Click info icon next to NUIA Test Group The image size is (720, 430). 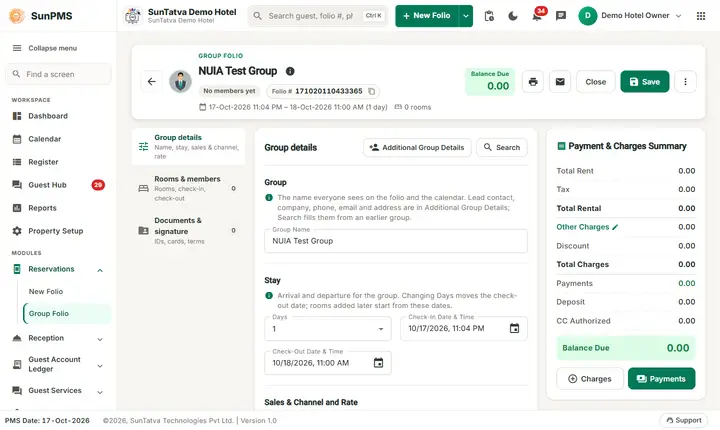click(x=290, y=71)
